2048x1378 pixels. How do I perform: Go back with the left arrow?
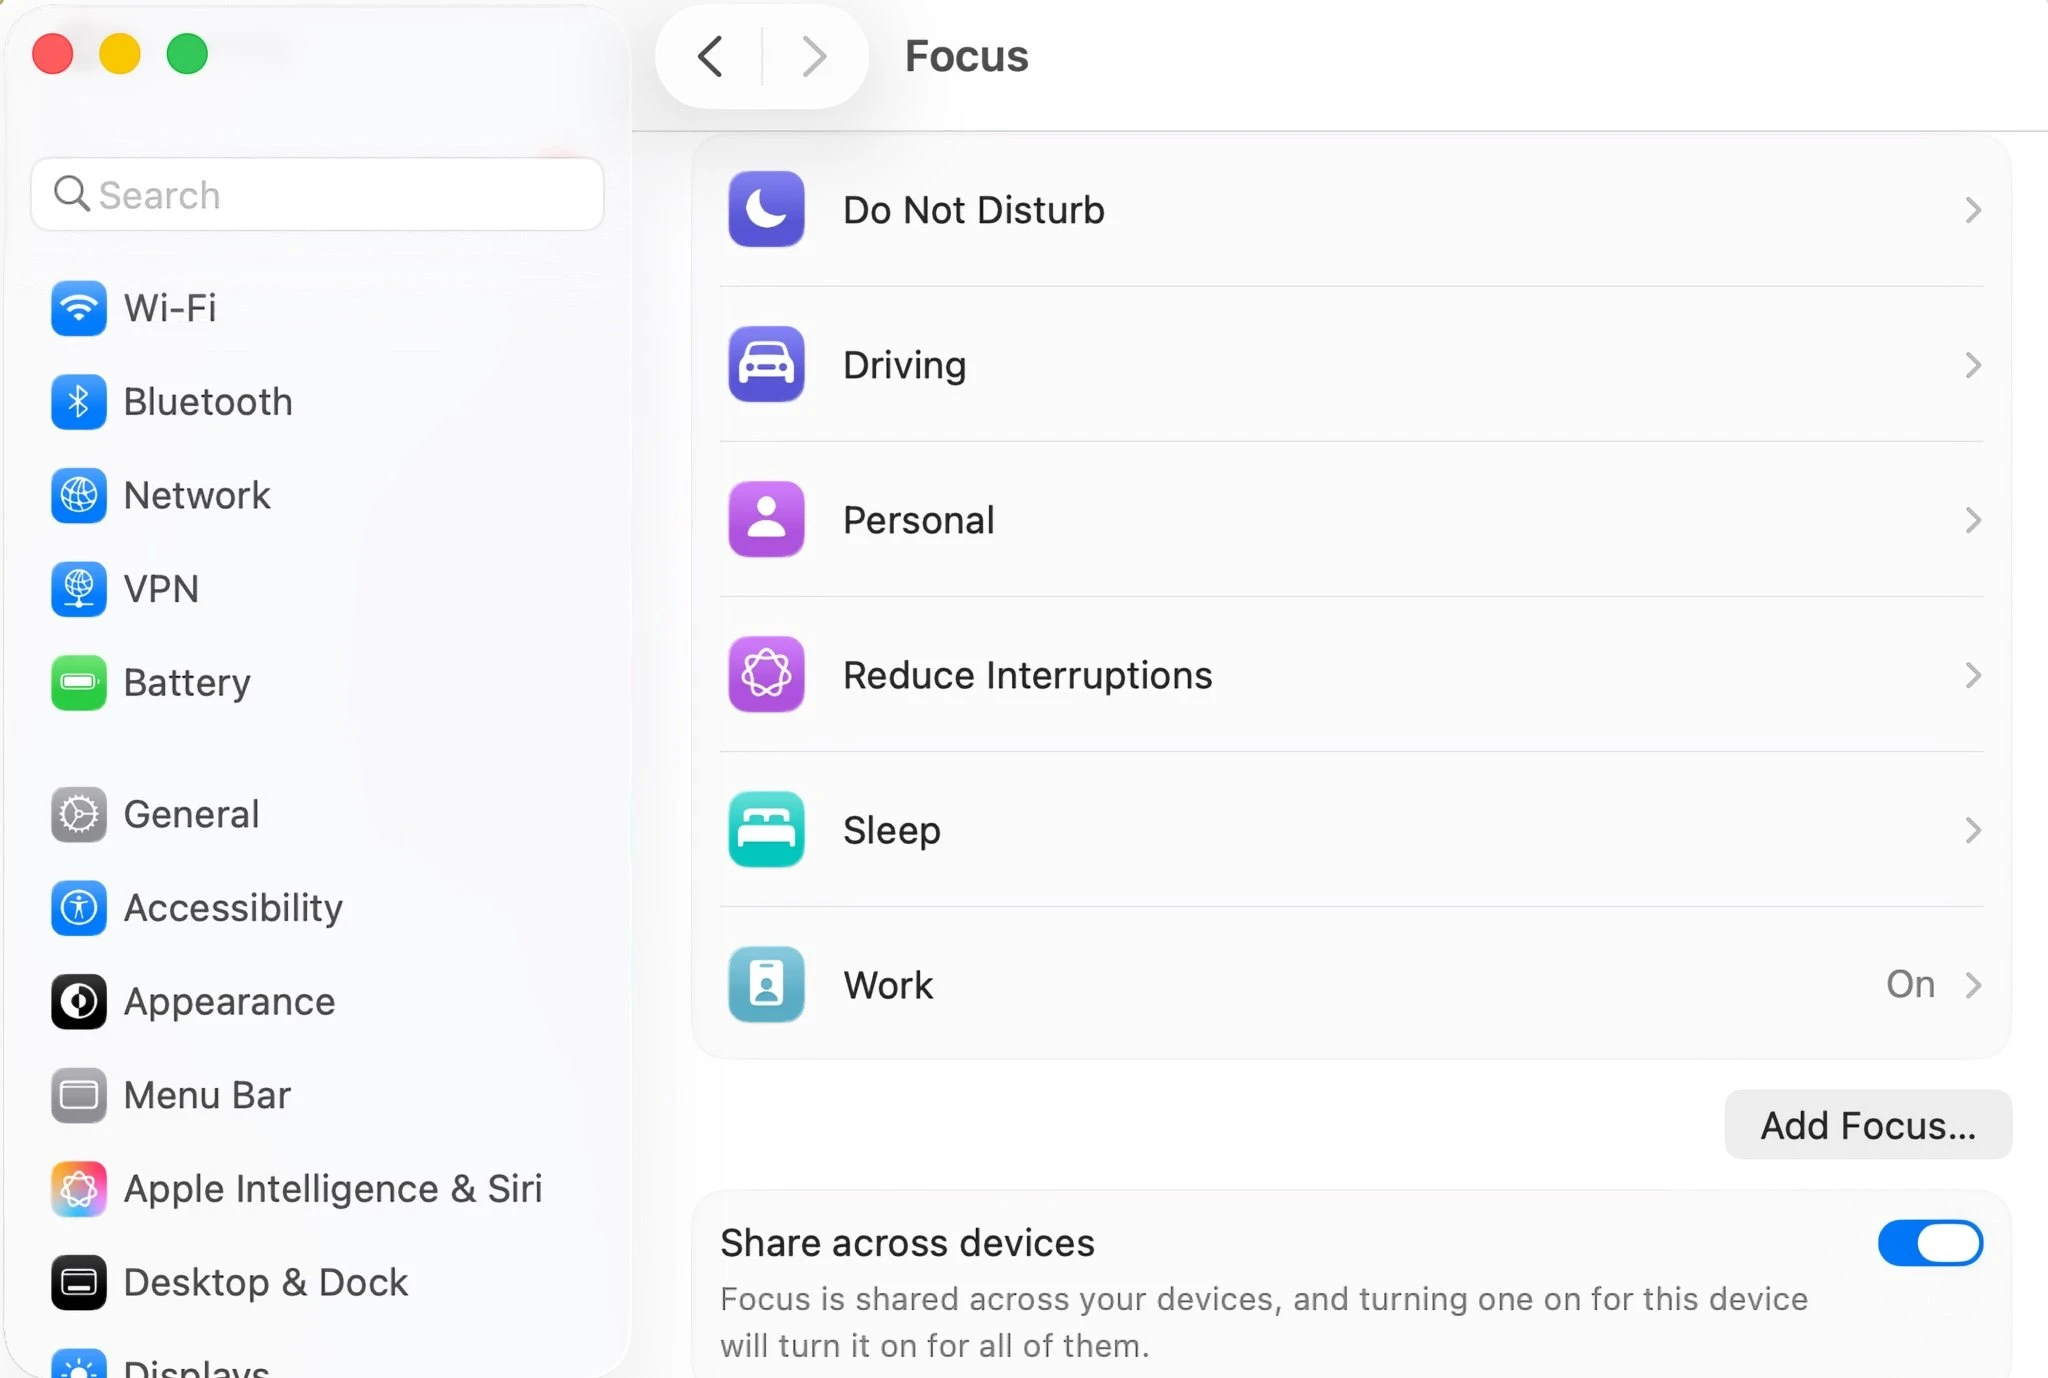(710, 56)
